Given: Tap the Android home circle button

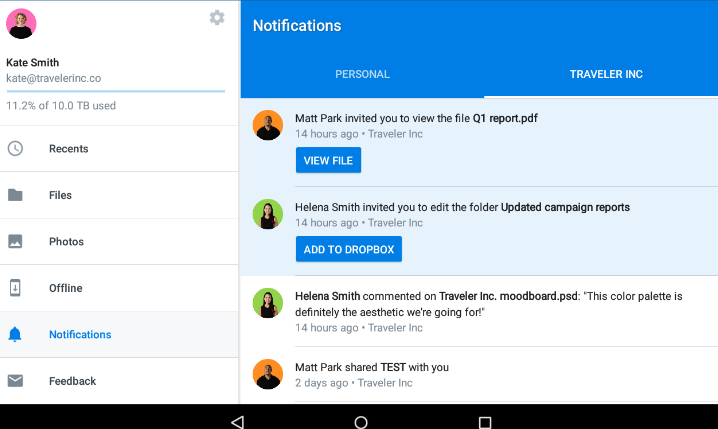Looking at the screenshot, I should (361, 422).
